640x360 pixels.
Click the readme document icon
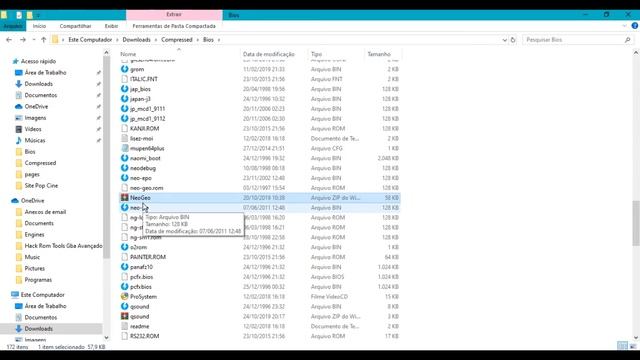click(124, 326)
